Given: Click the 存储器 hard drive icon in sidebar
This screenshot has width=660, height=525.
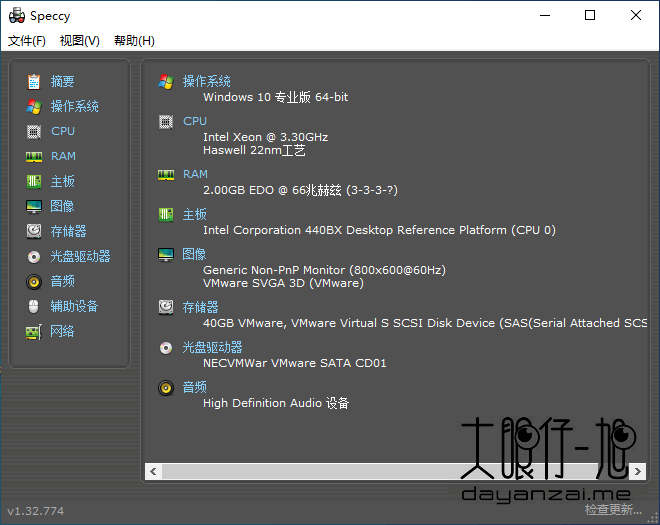Looking at the screenshot, I should [34, 231].
